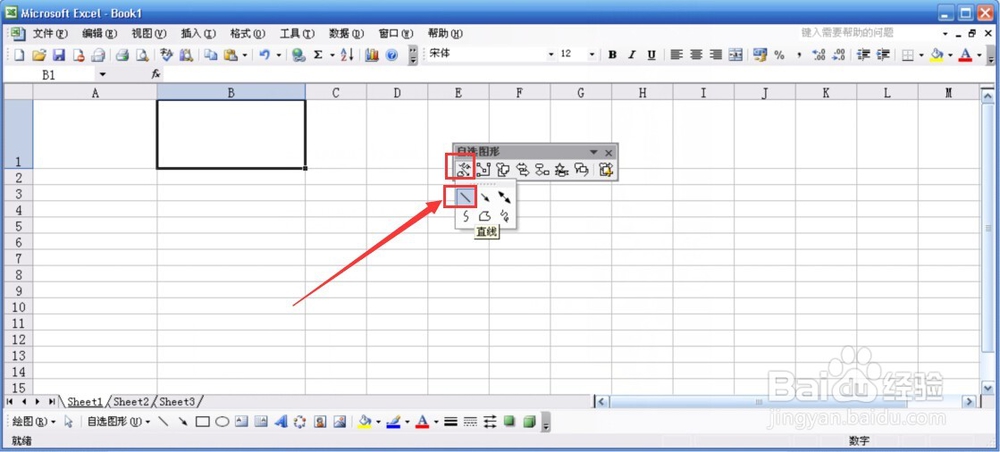Select the Scribble tool in Lines popup
Image resolution: width=1000 pixels, height=452 pixels.
504,216
